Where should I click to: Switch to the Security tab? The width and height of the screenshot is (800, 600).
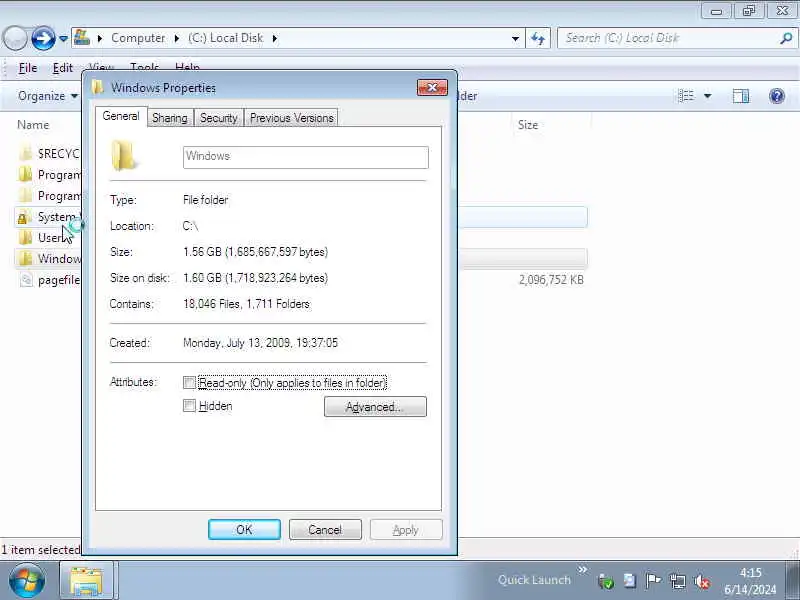coord(218,118)
